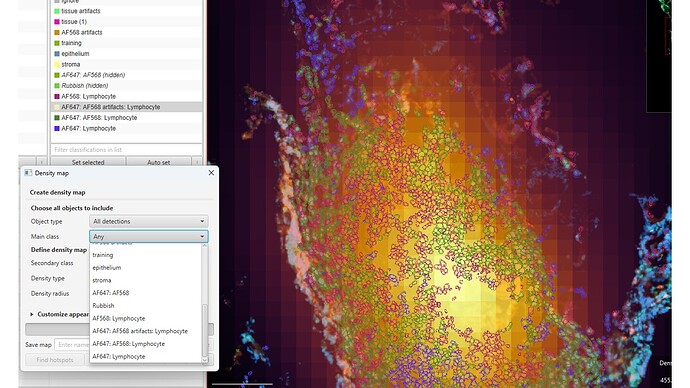Choose 'training' in Main class dropdown list
Screen dimensions: 690x388
point(146,255)
